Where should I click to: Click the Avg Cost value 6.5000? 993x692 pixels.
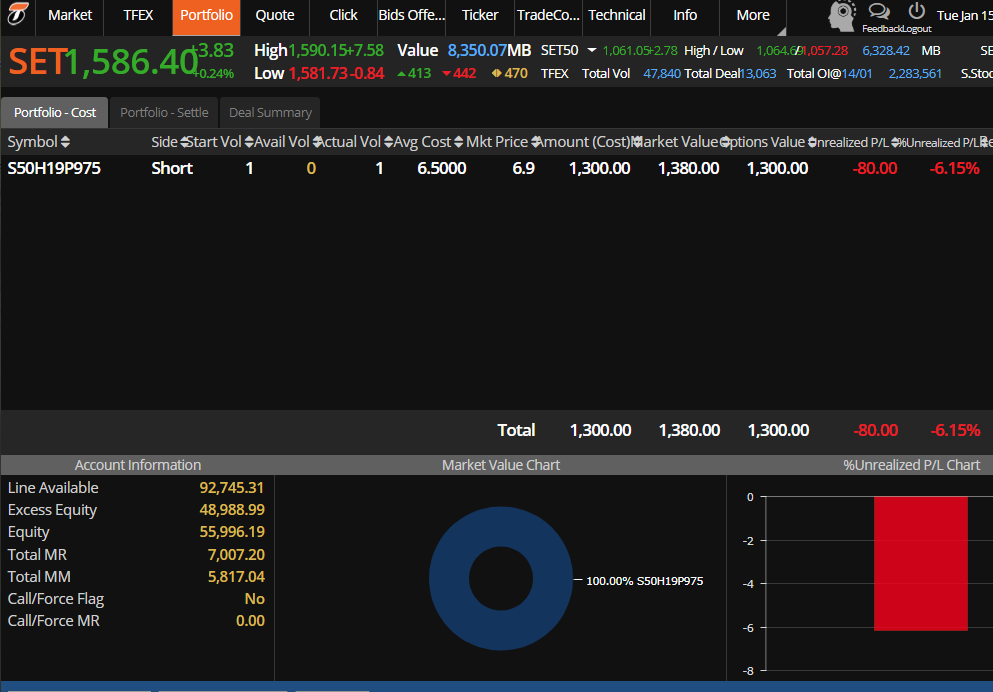(442, 168)
